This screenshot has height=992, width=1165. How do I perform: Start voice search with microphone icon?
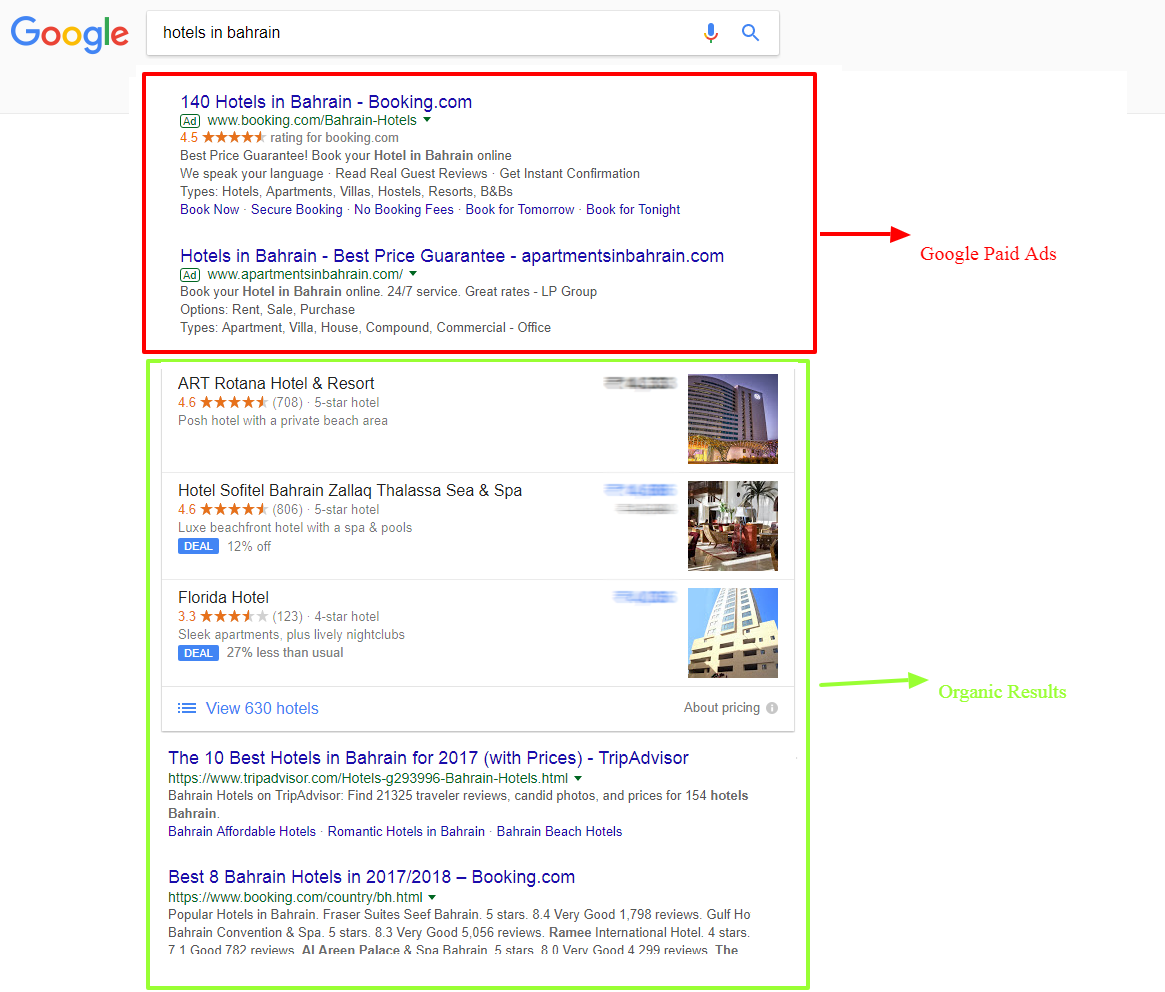711,33
